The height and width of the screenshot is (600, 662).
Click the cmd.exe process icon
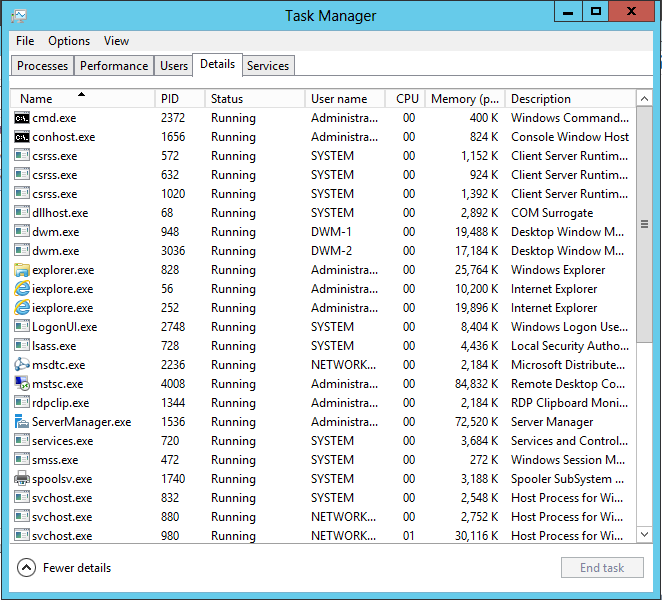click(x=22, y=118)
